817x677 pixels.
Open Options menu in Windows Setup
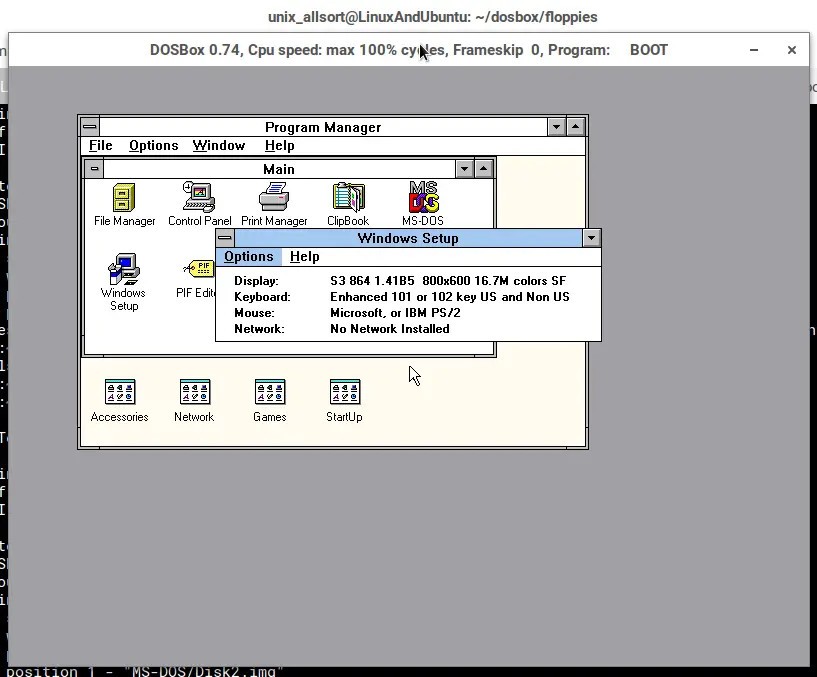click(249, 256)
